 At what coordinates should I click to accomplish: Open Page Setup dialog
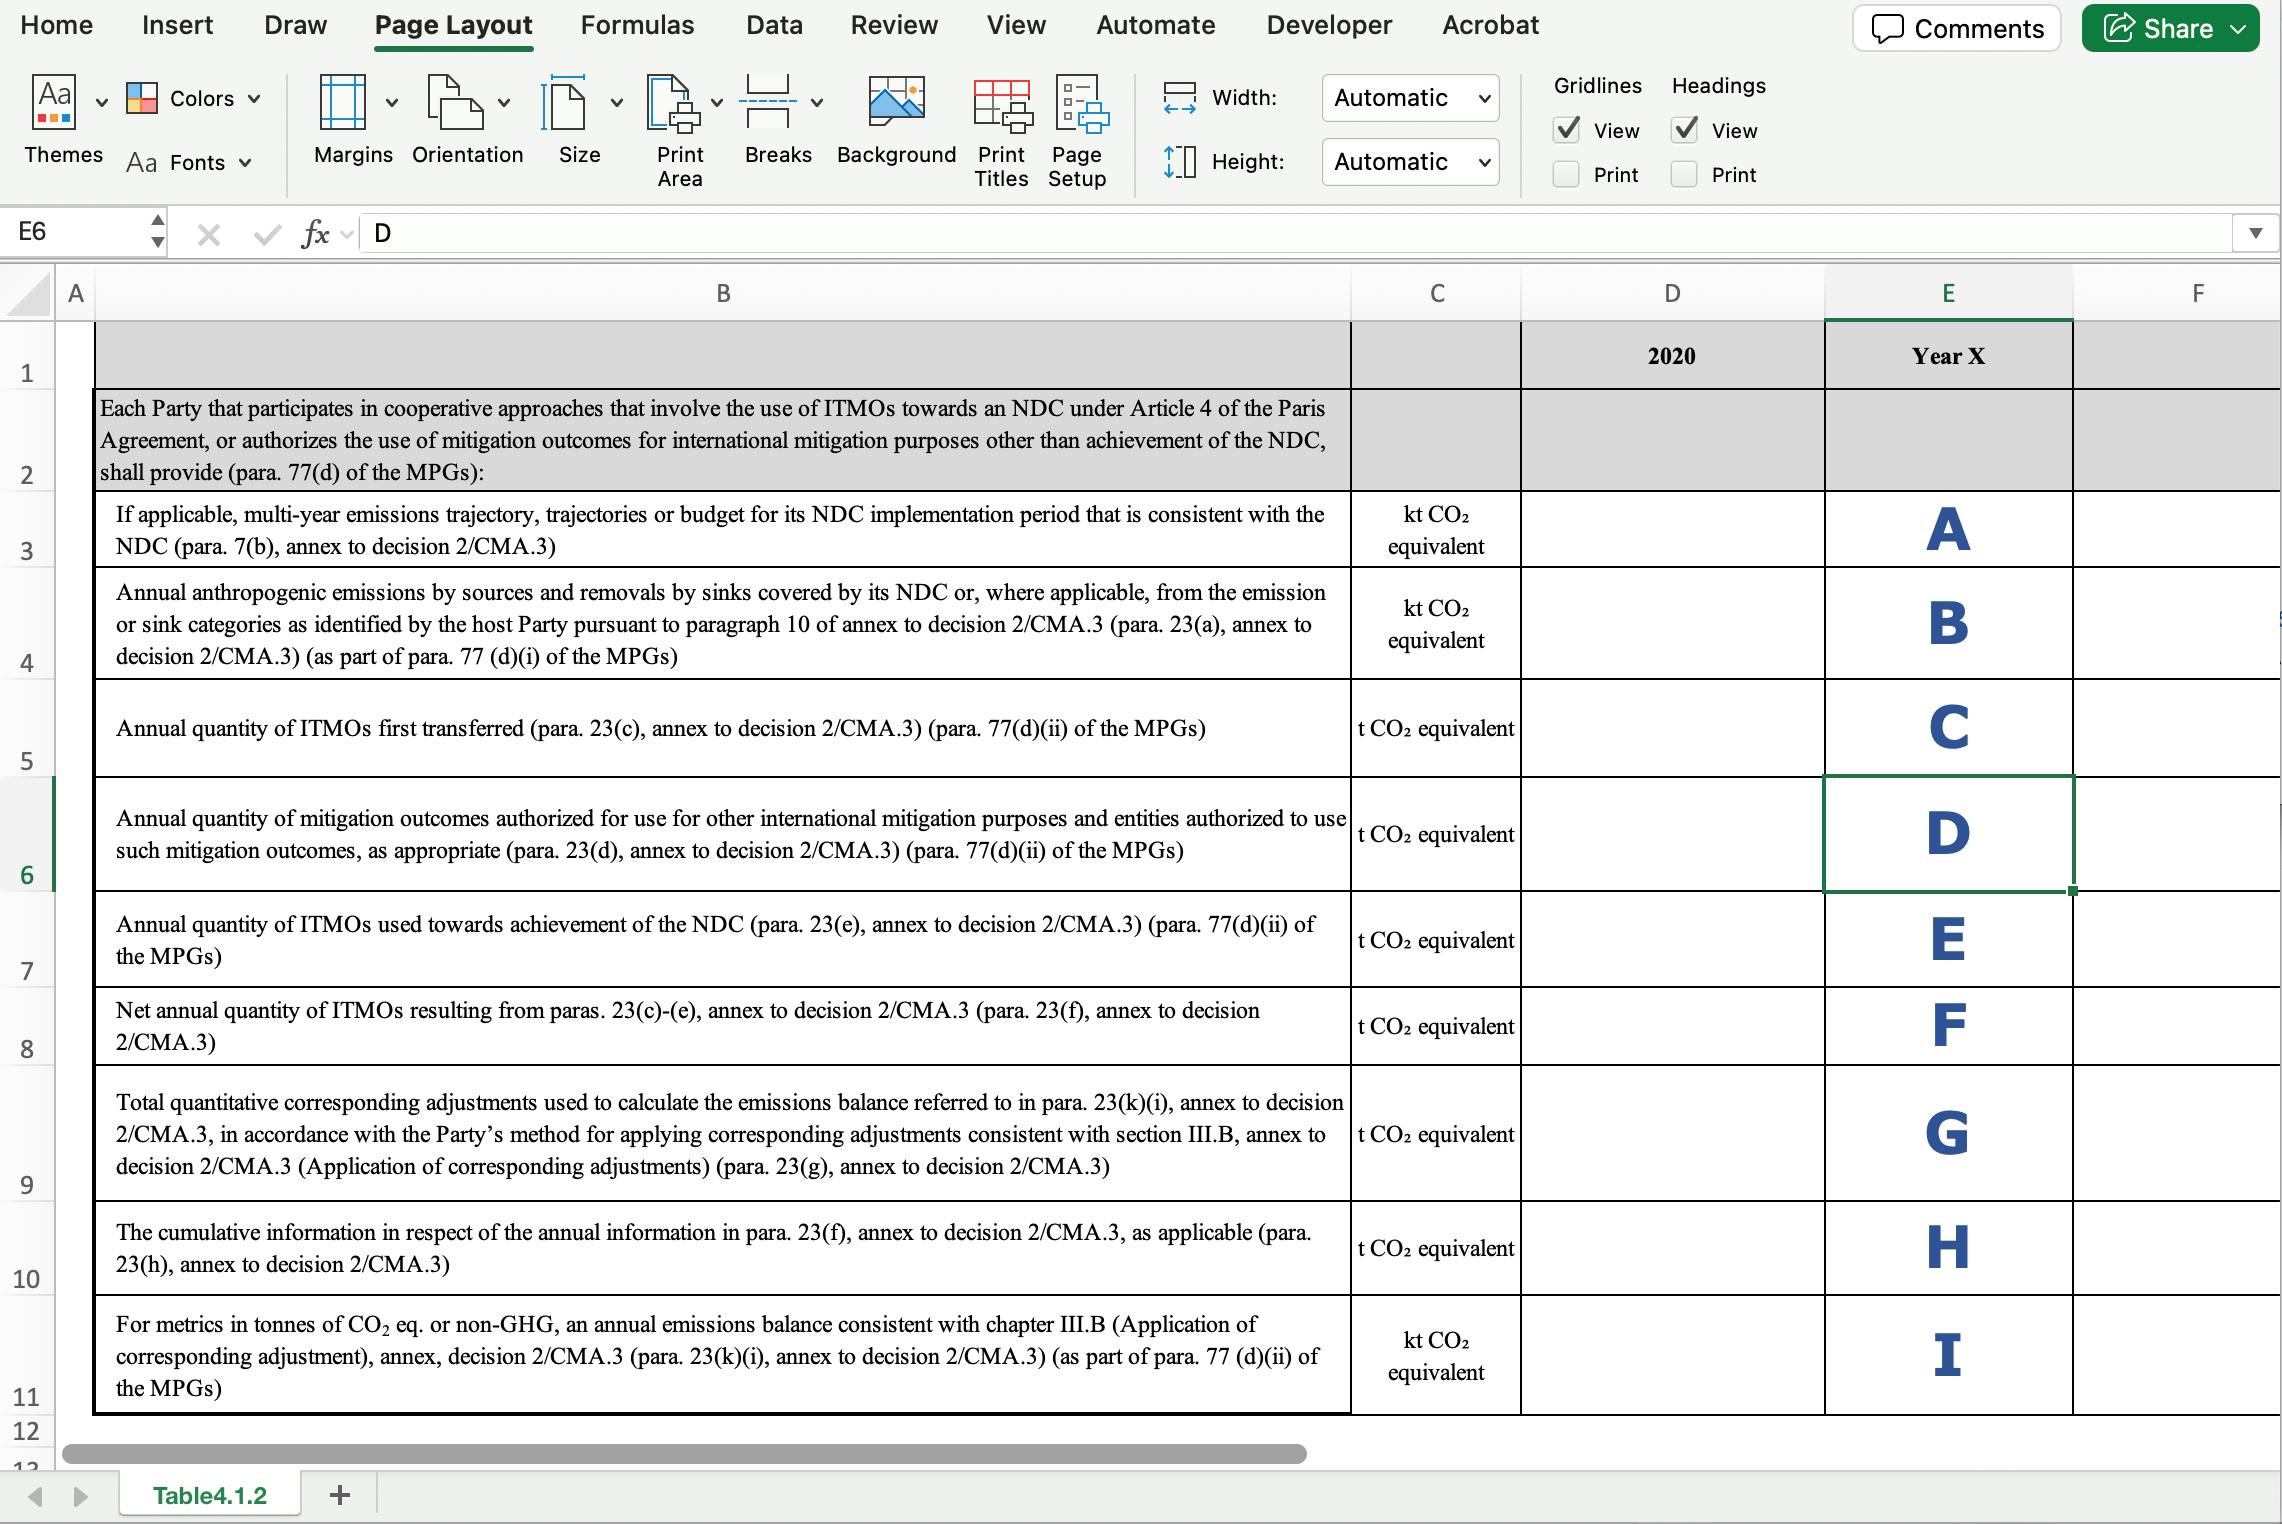[1081, 105]
